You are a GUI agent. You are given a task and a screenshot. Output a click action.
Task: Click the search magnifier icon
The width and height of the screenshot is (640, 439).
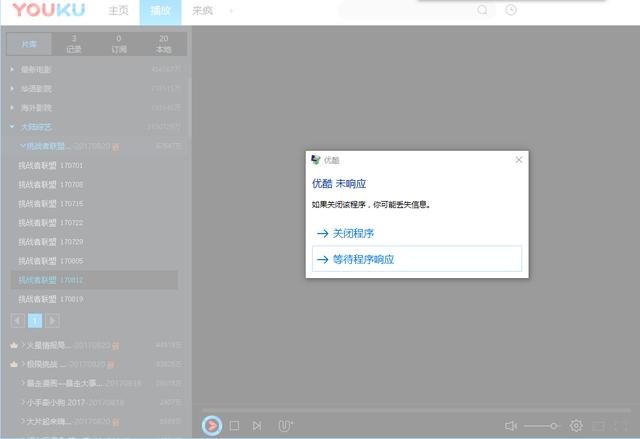tap(482, 10)
